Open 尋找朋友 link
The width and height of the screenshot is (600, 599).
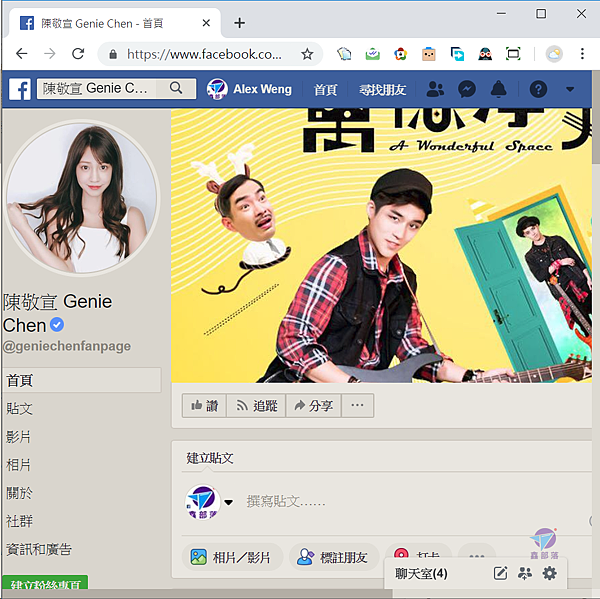pyautogui.click(x=382, y=90)
